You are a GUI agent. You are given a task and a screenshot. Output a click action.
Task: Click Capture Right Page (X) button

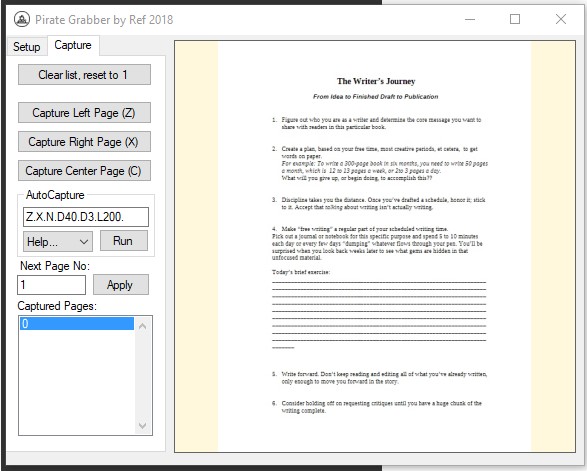point(84,142)
